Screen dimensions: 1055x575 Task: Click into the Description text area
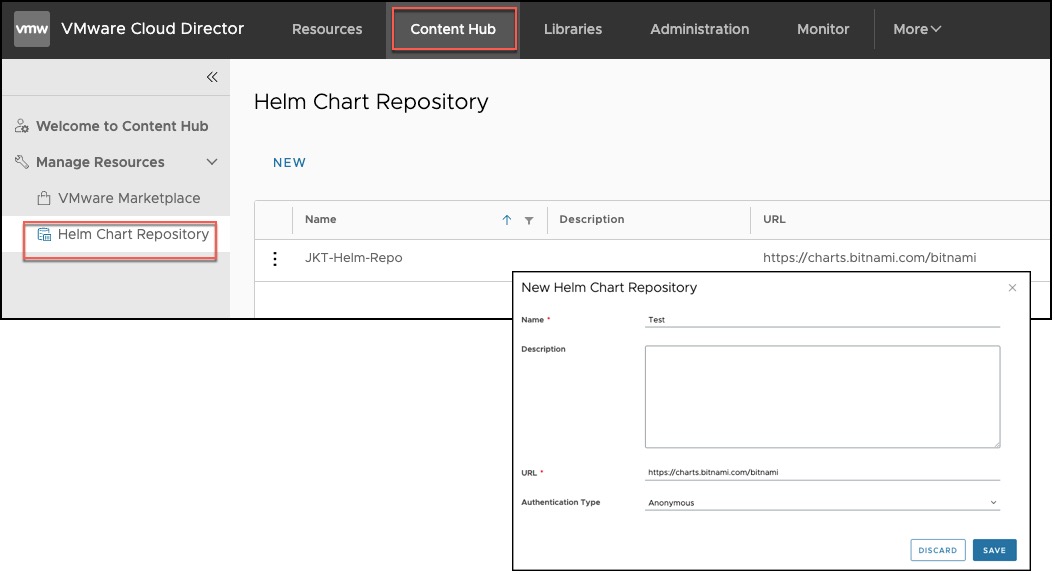tap(822, 396)
